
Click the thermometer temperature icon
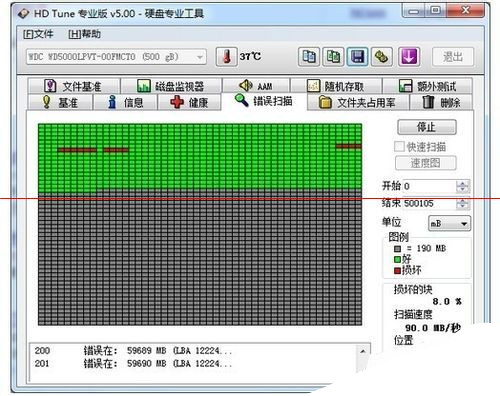click(227, 57)
